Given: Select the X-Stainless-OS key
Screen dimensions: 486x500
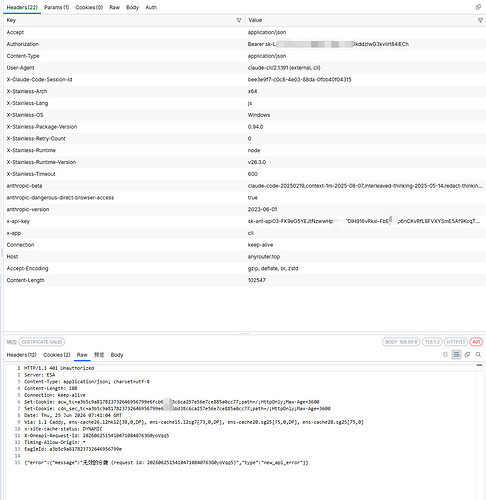Looking at the screenshot, I should (x=25, y=115).
